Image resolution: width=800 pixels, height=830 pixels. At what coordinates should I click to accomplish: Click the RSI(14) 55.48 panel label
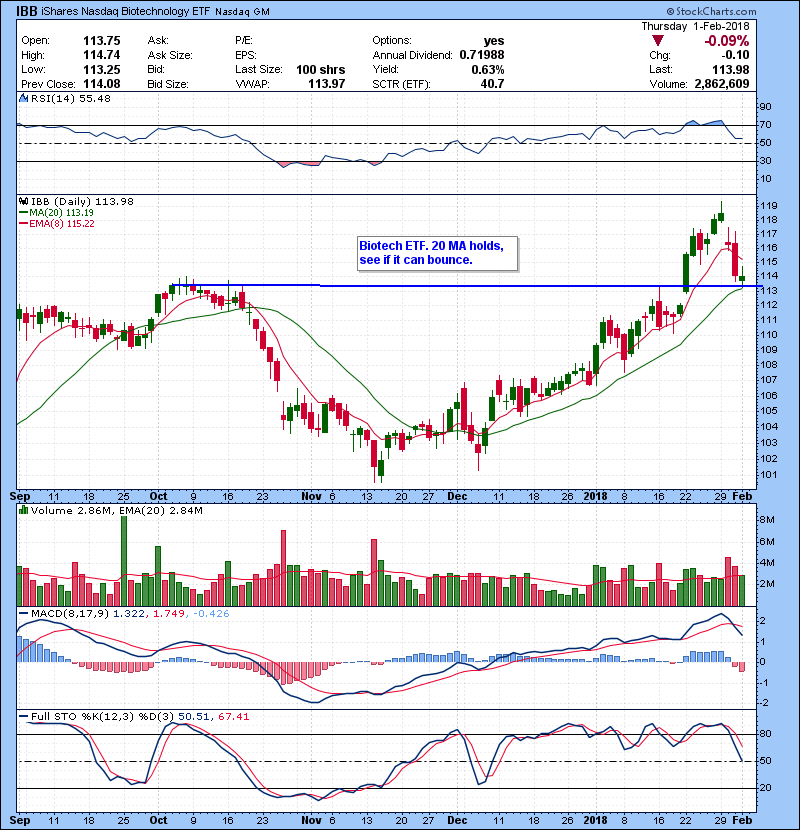[70, 98]
